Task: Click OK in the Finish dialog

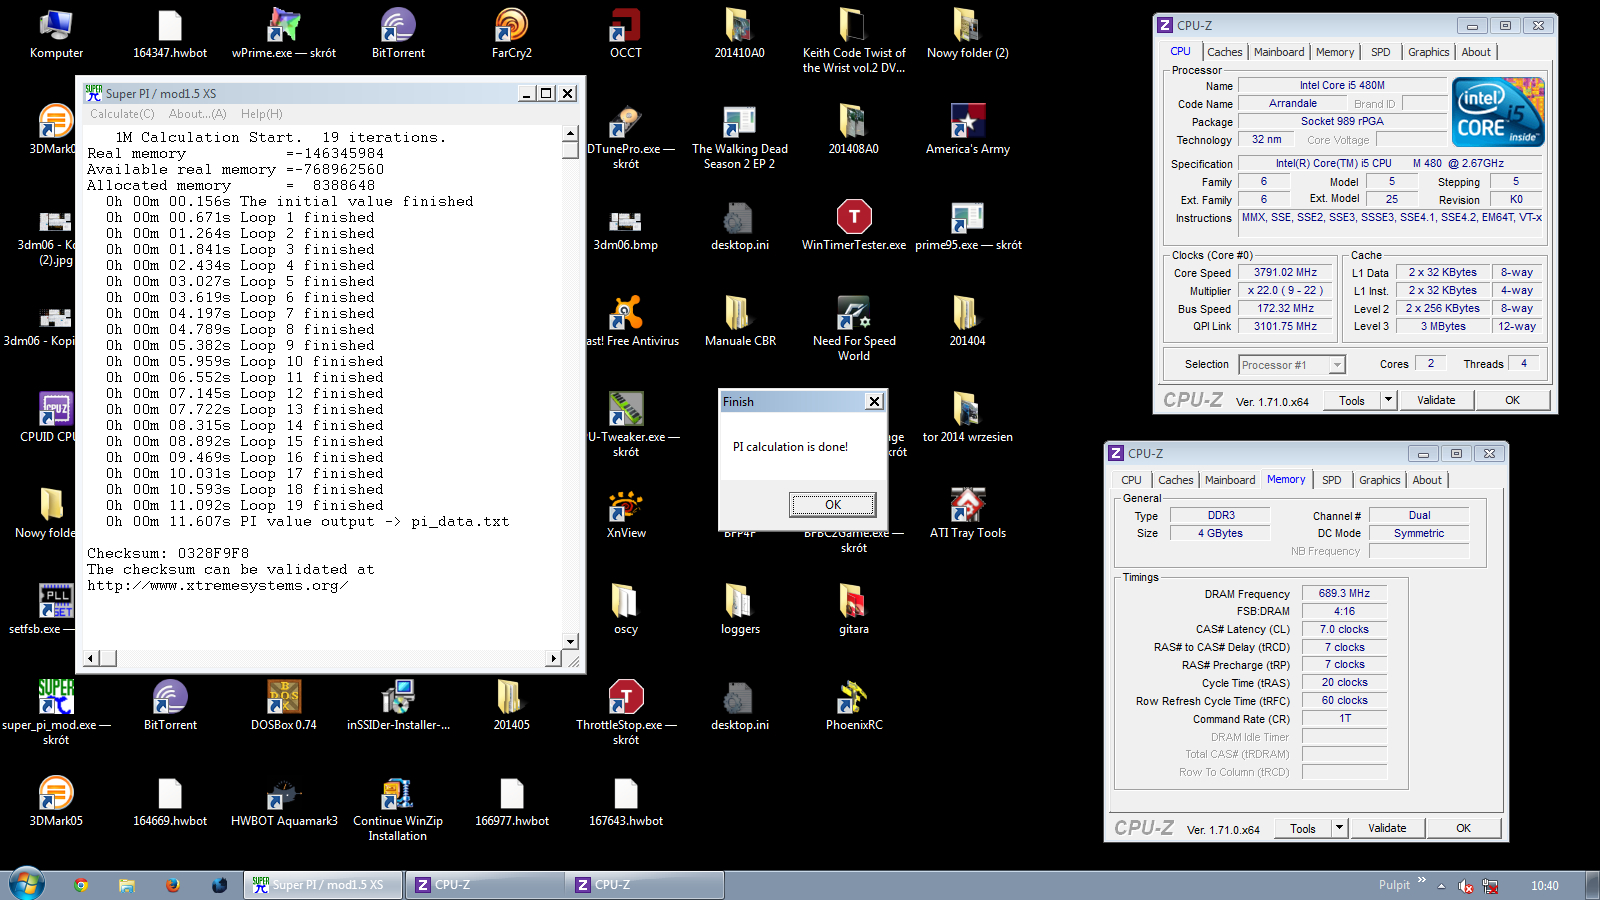Action: [x=833, y=505]
